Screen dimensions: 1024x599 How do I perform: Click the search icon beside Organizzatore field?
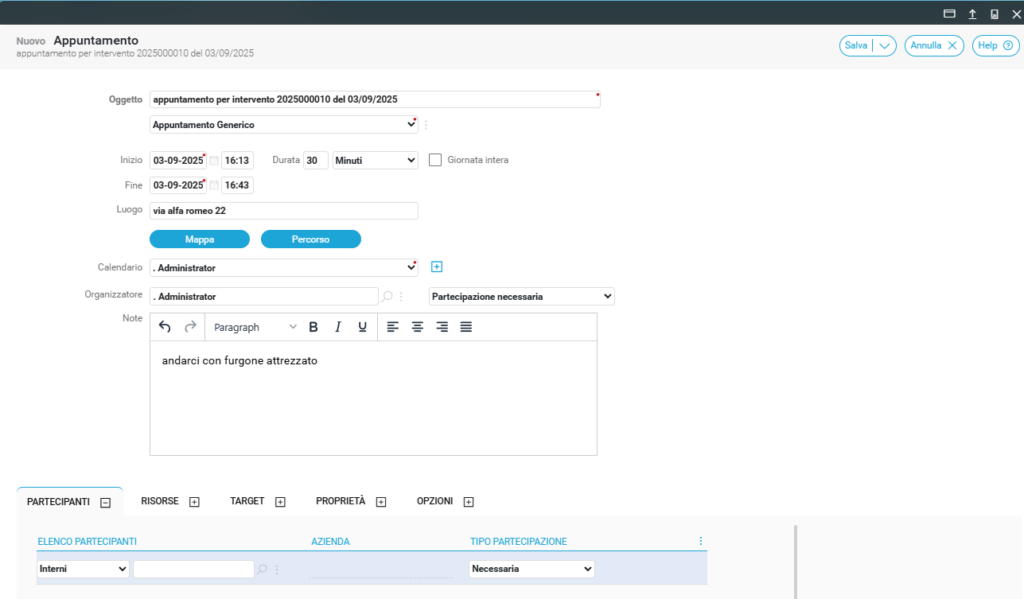pyautogui.click(x=388, y=297)
